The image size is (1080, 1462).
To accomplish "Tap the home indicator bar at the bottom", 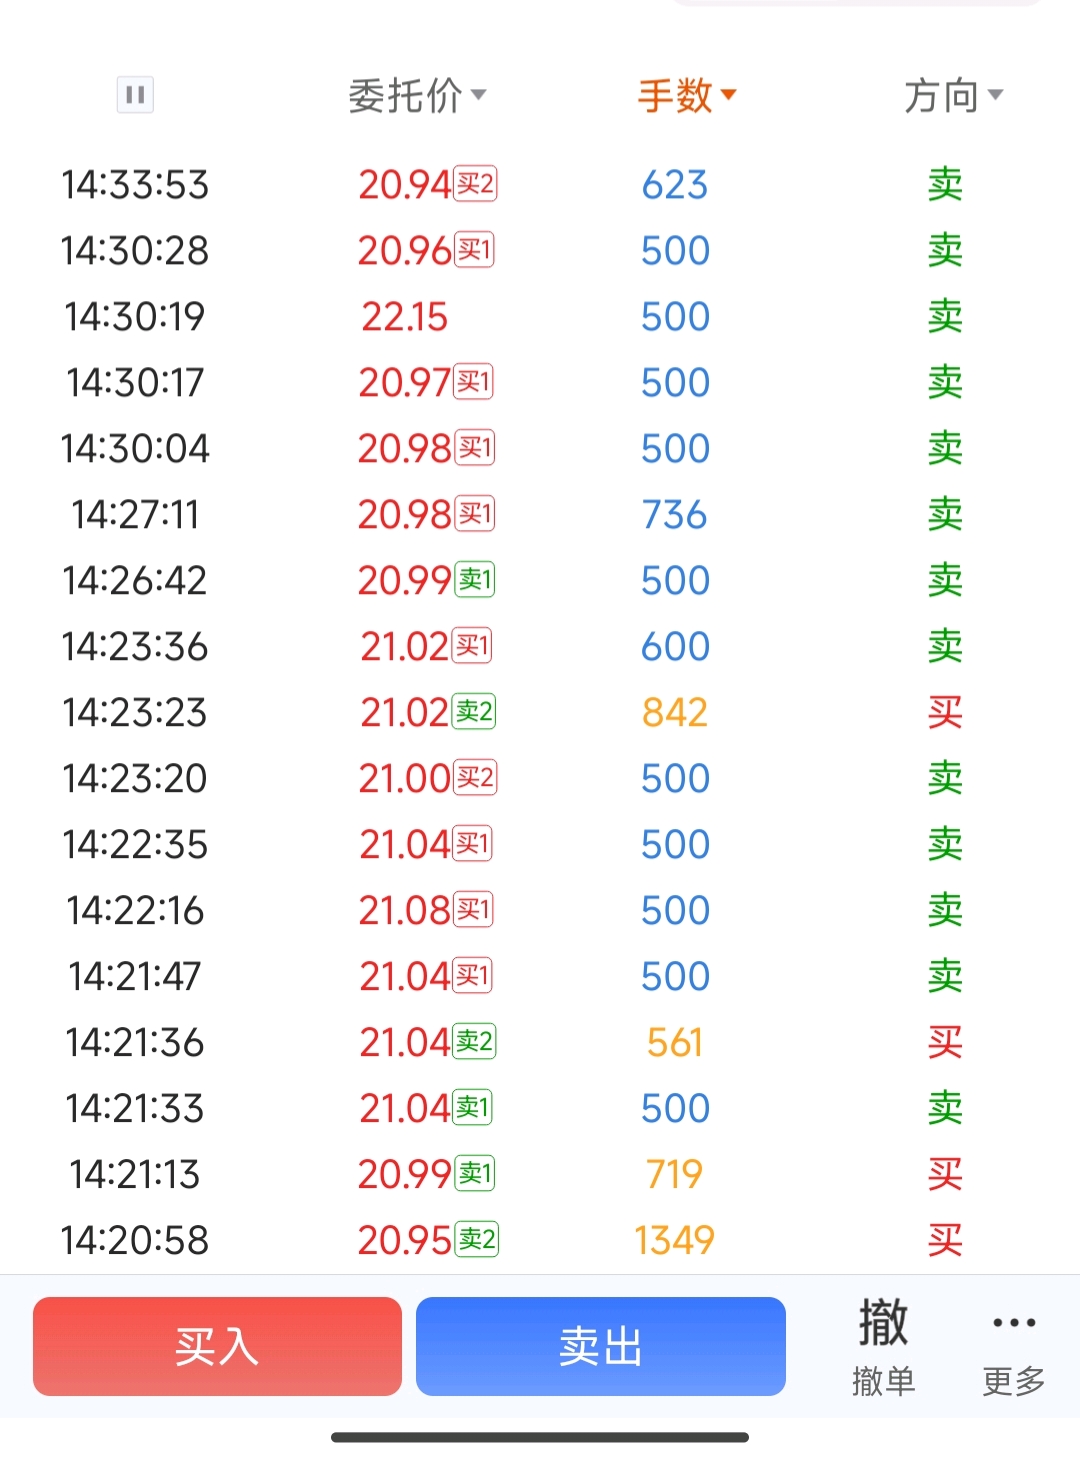I will [x=540, y=1437].
